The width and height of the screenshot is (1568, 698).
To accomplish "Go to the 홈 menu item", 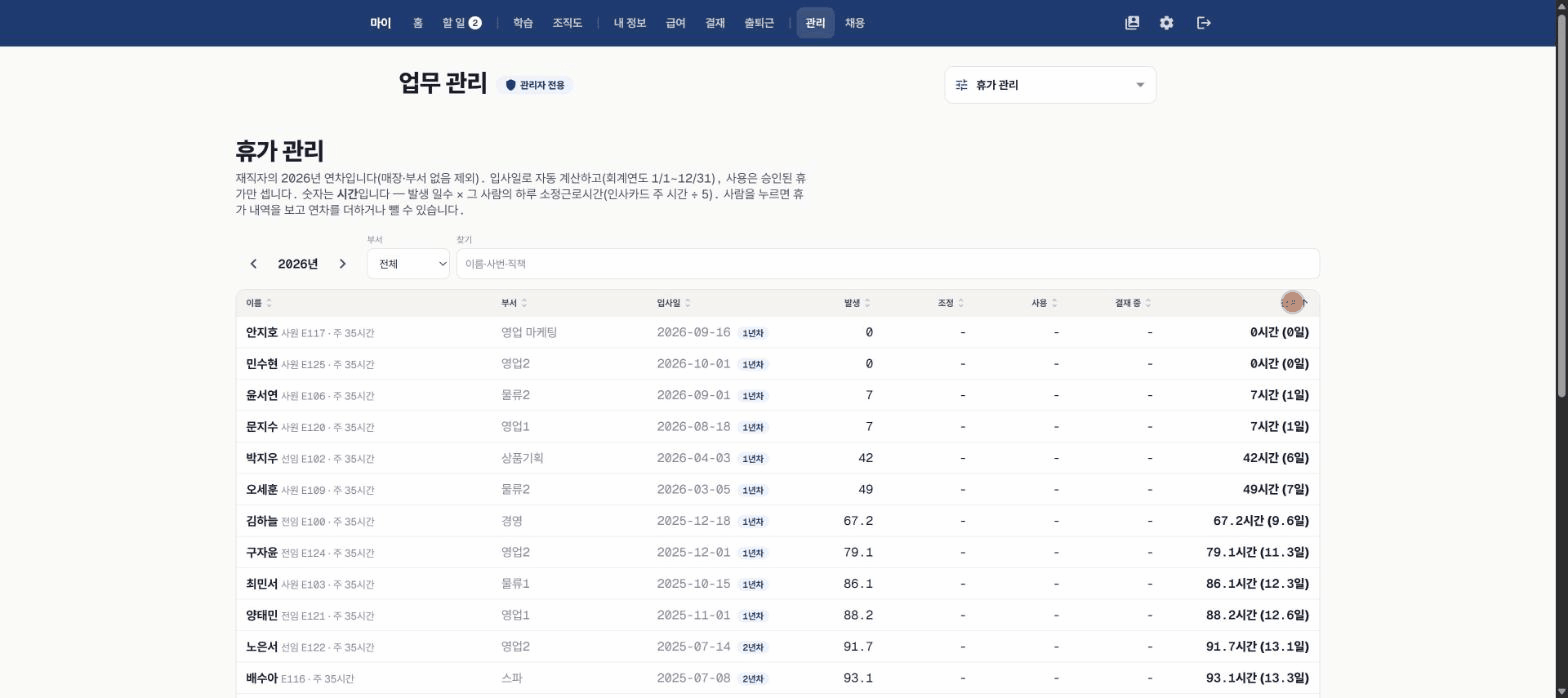I will pyautogui.click(x=418, y=23).
